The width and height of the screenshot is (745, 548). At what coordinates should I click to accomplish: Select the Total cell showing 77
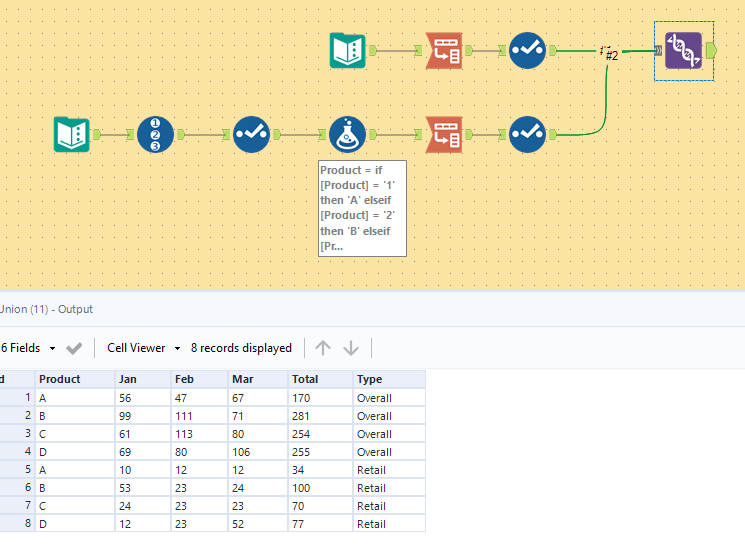321,524
